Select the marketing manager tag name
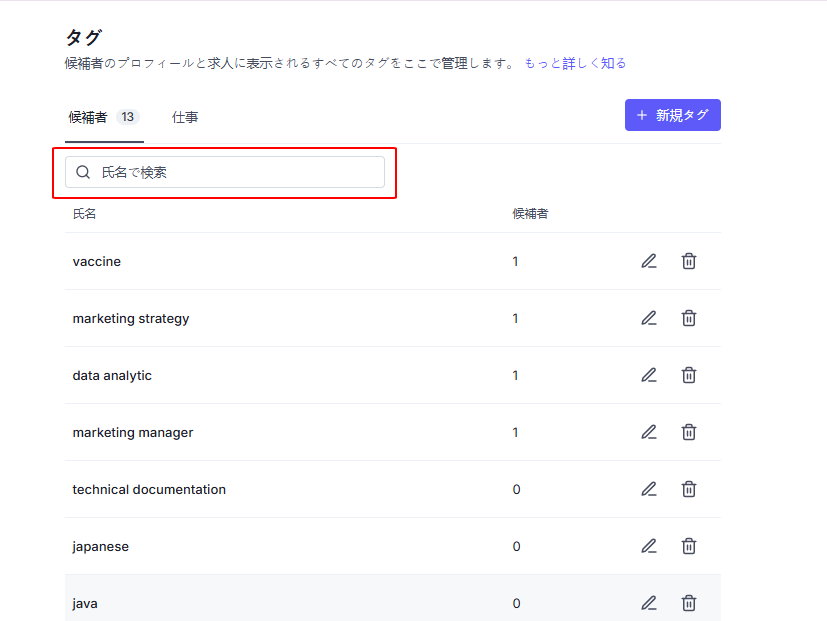 coord(133,433)
